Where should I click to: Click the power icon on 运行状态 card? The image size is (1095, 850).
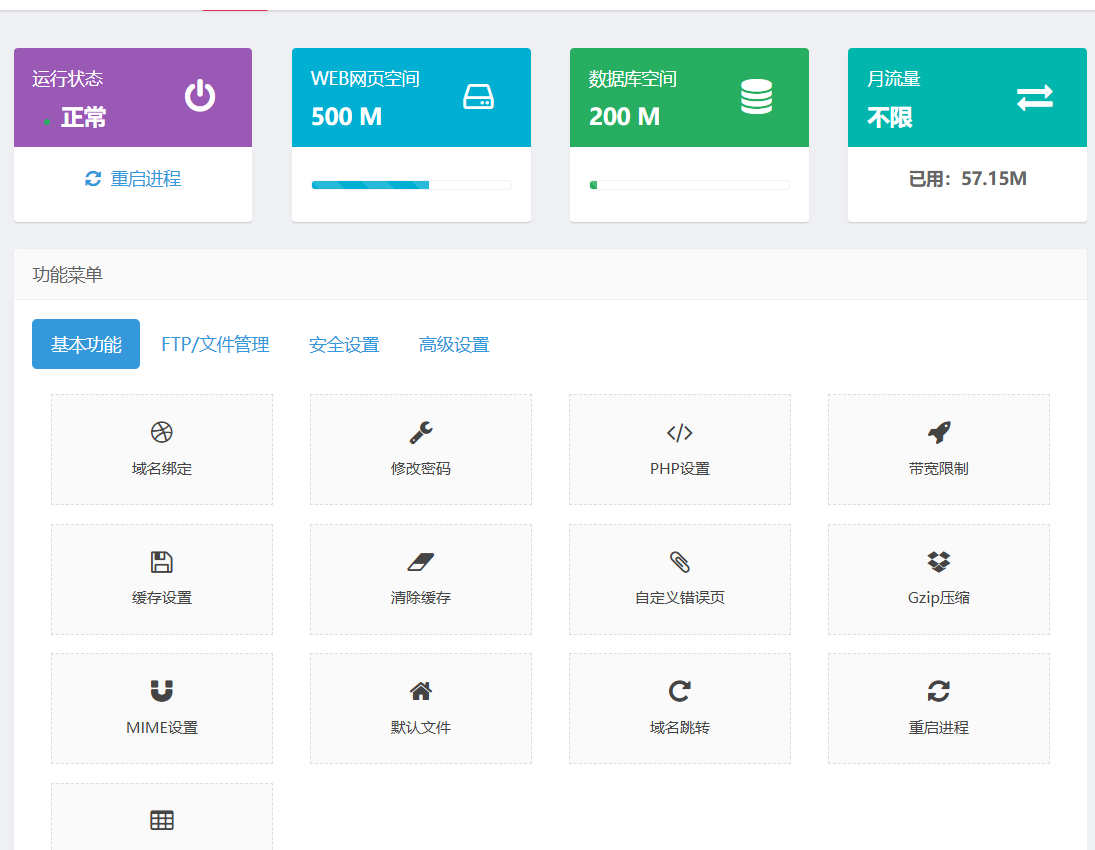coord(199,96)
